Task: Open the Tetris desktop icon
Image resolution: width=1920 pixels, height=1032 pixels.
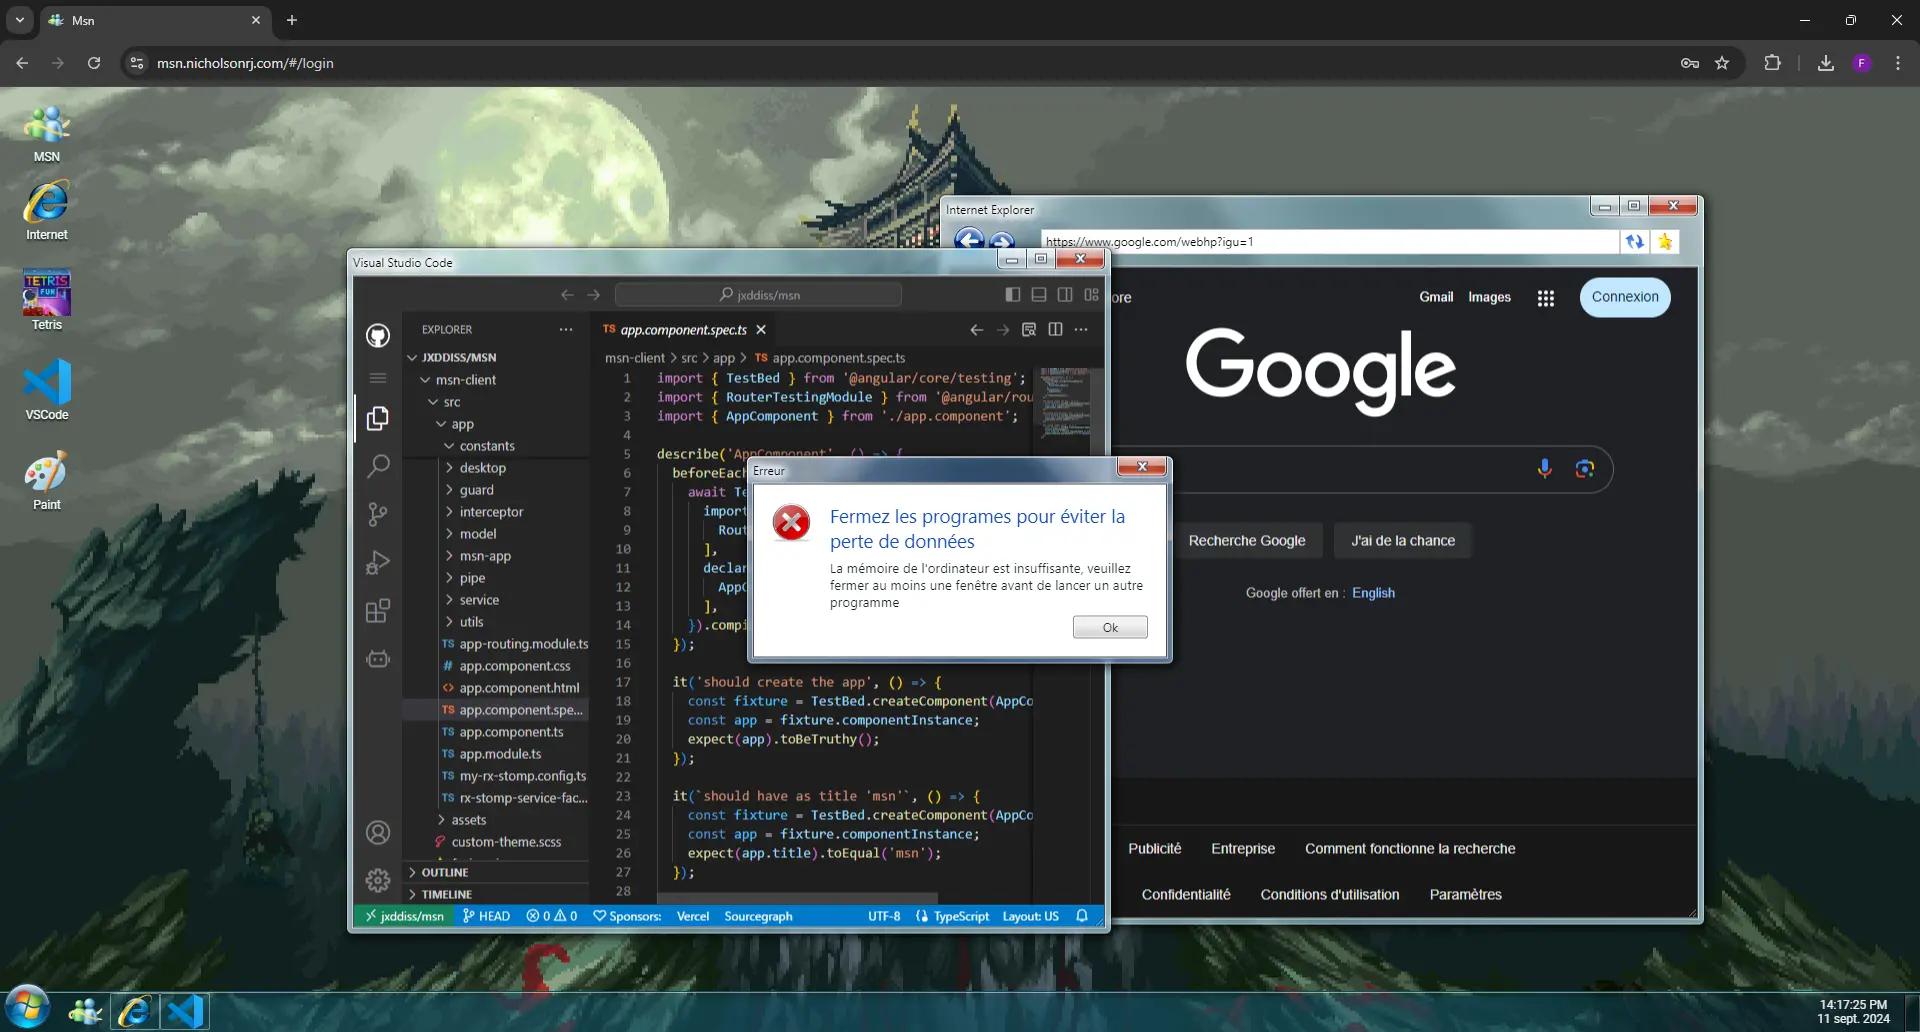Action: [x=46, y=299]
